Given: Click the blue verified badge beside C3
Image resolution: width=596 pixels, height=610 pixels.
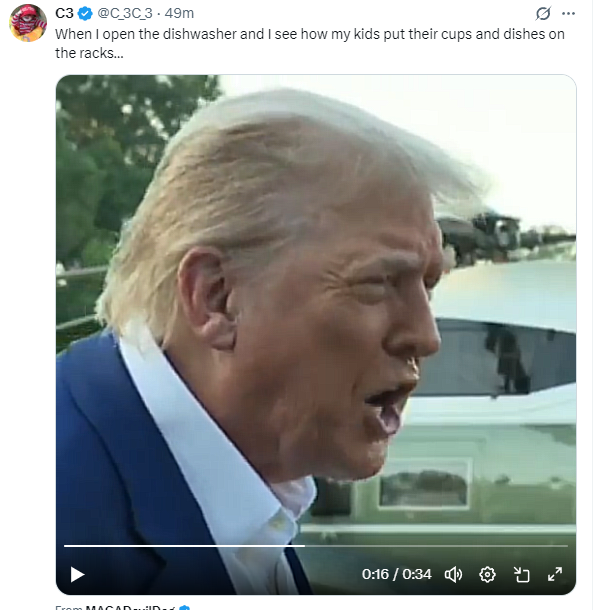Looking at the screenshot, I should [85, 14].
